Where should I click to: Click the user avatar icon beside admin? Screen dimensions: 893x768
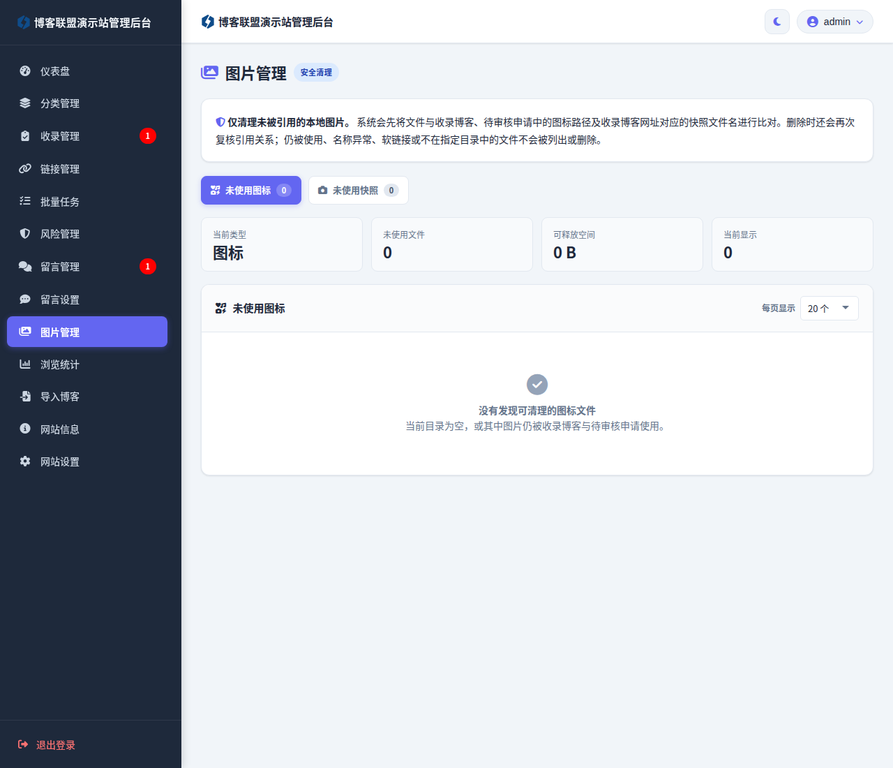point(813,22)
